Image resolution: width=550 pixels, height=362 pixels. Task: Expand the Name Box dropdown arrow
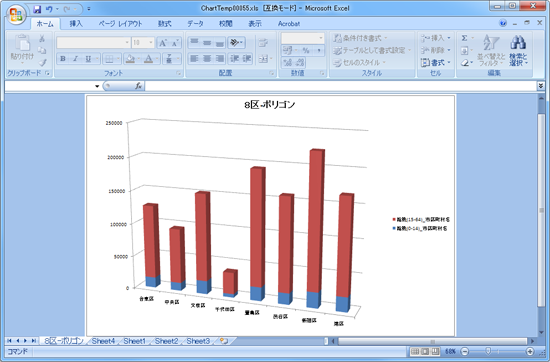pos(97,86)
